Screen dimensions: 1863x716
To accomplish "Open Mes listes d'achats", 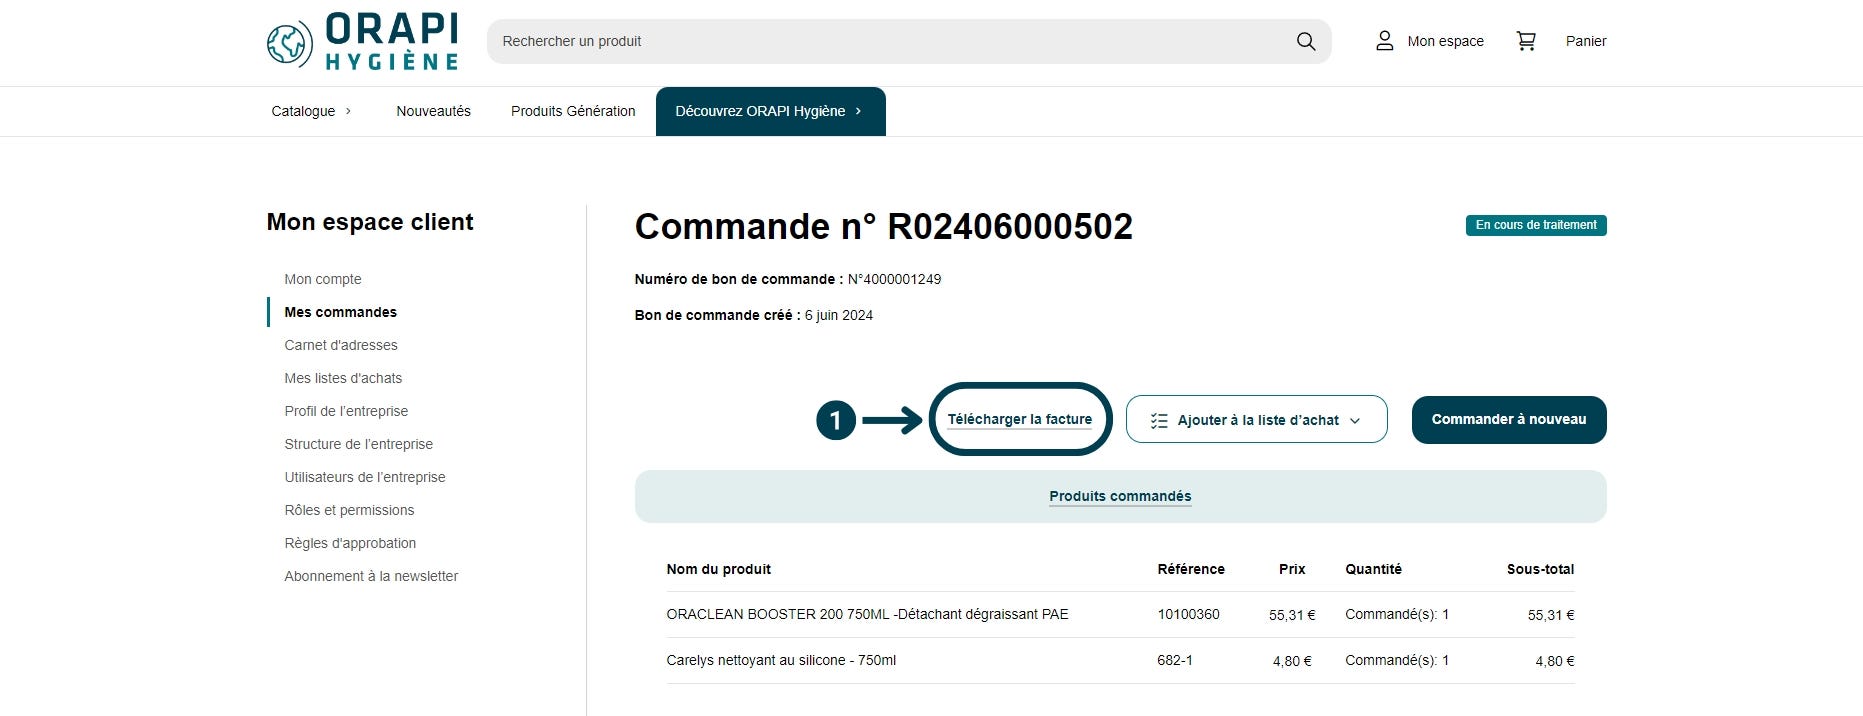I will (343, 378).
